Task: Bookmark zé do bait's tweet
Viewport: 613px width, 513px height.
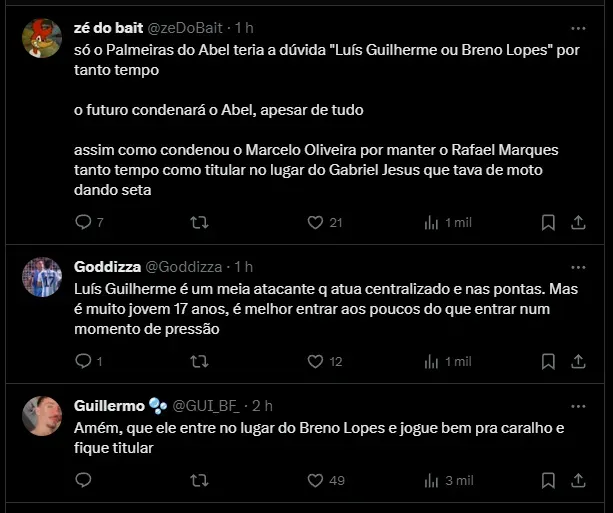Action: point(548,222)
